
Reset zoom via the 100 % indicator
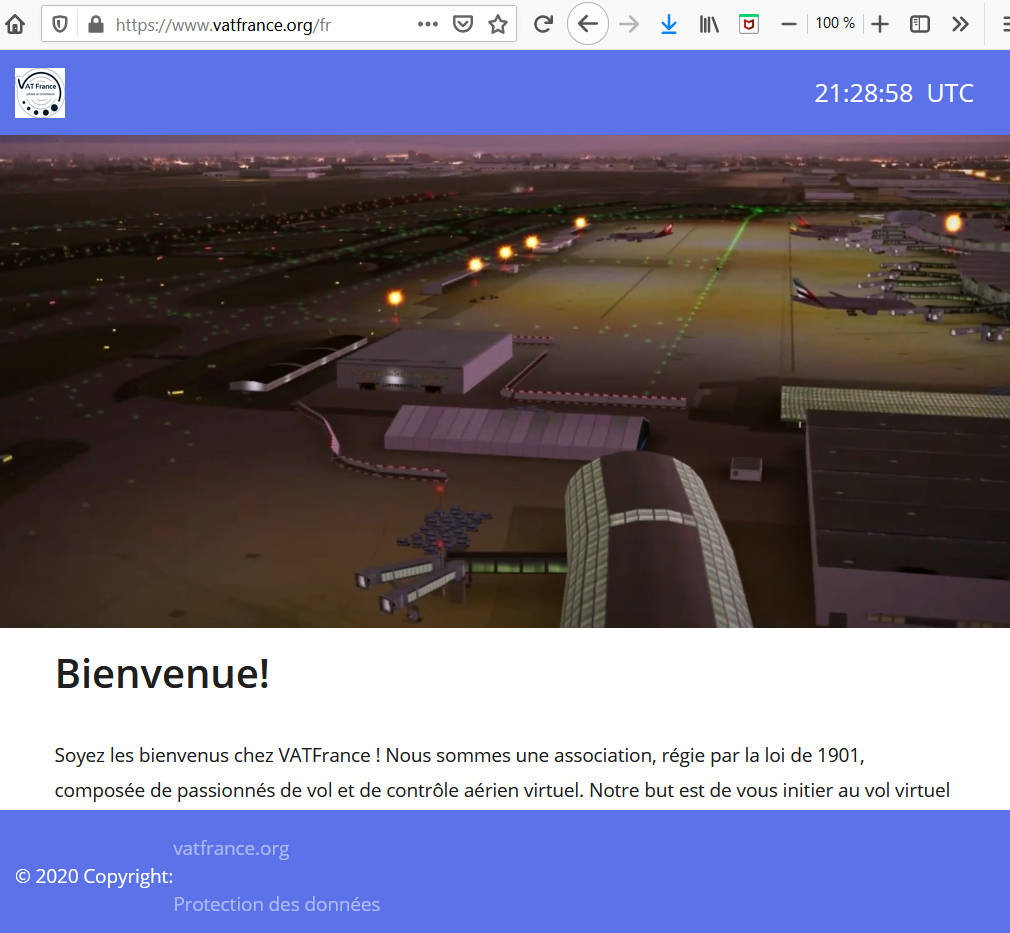point(835,23)
